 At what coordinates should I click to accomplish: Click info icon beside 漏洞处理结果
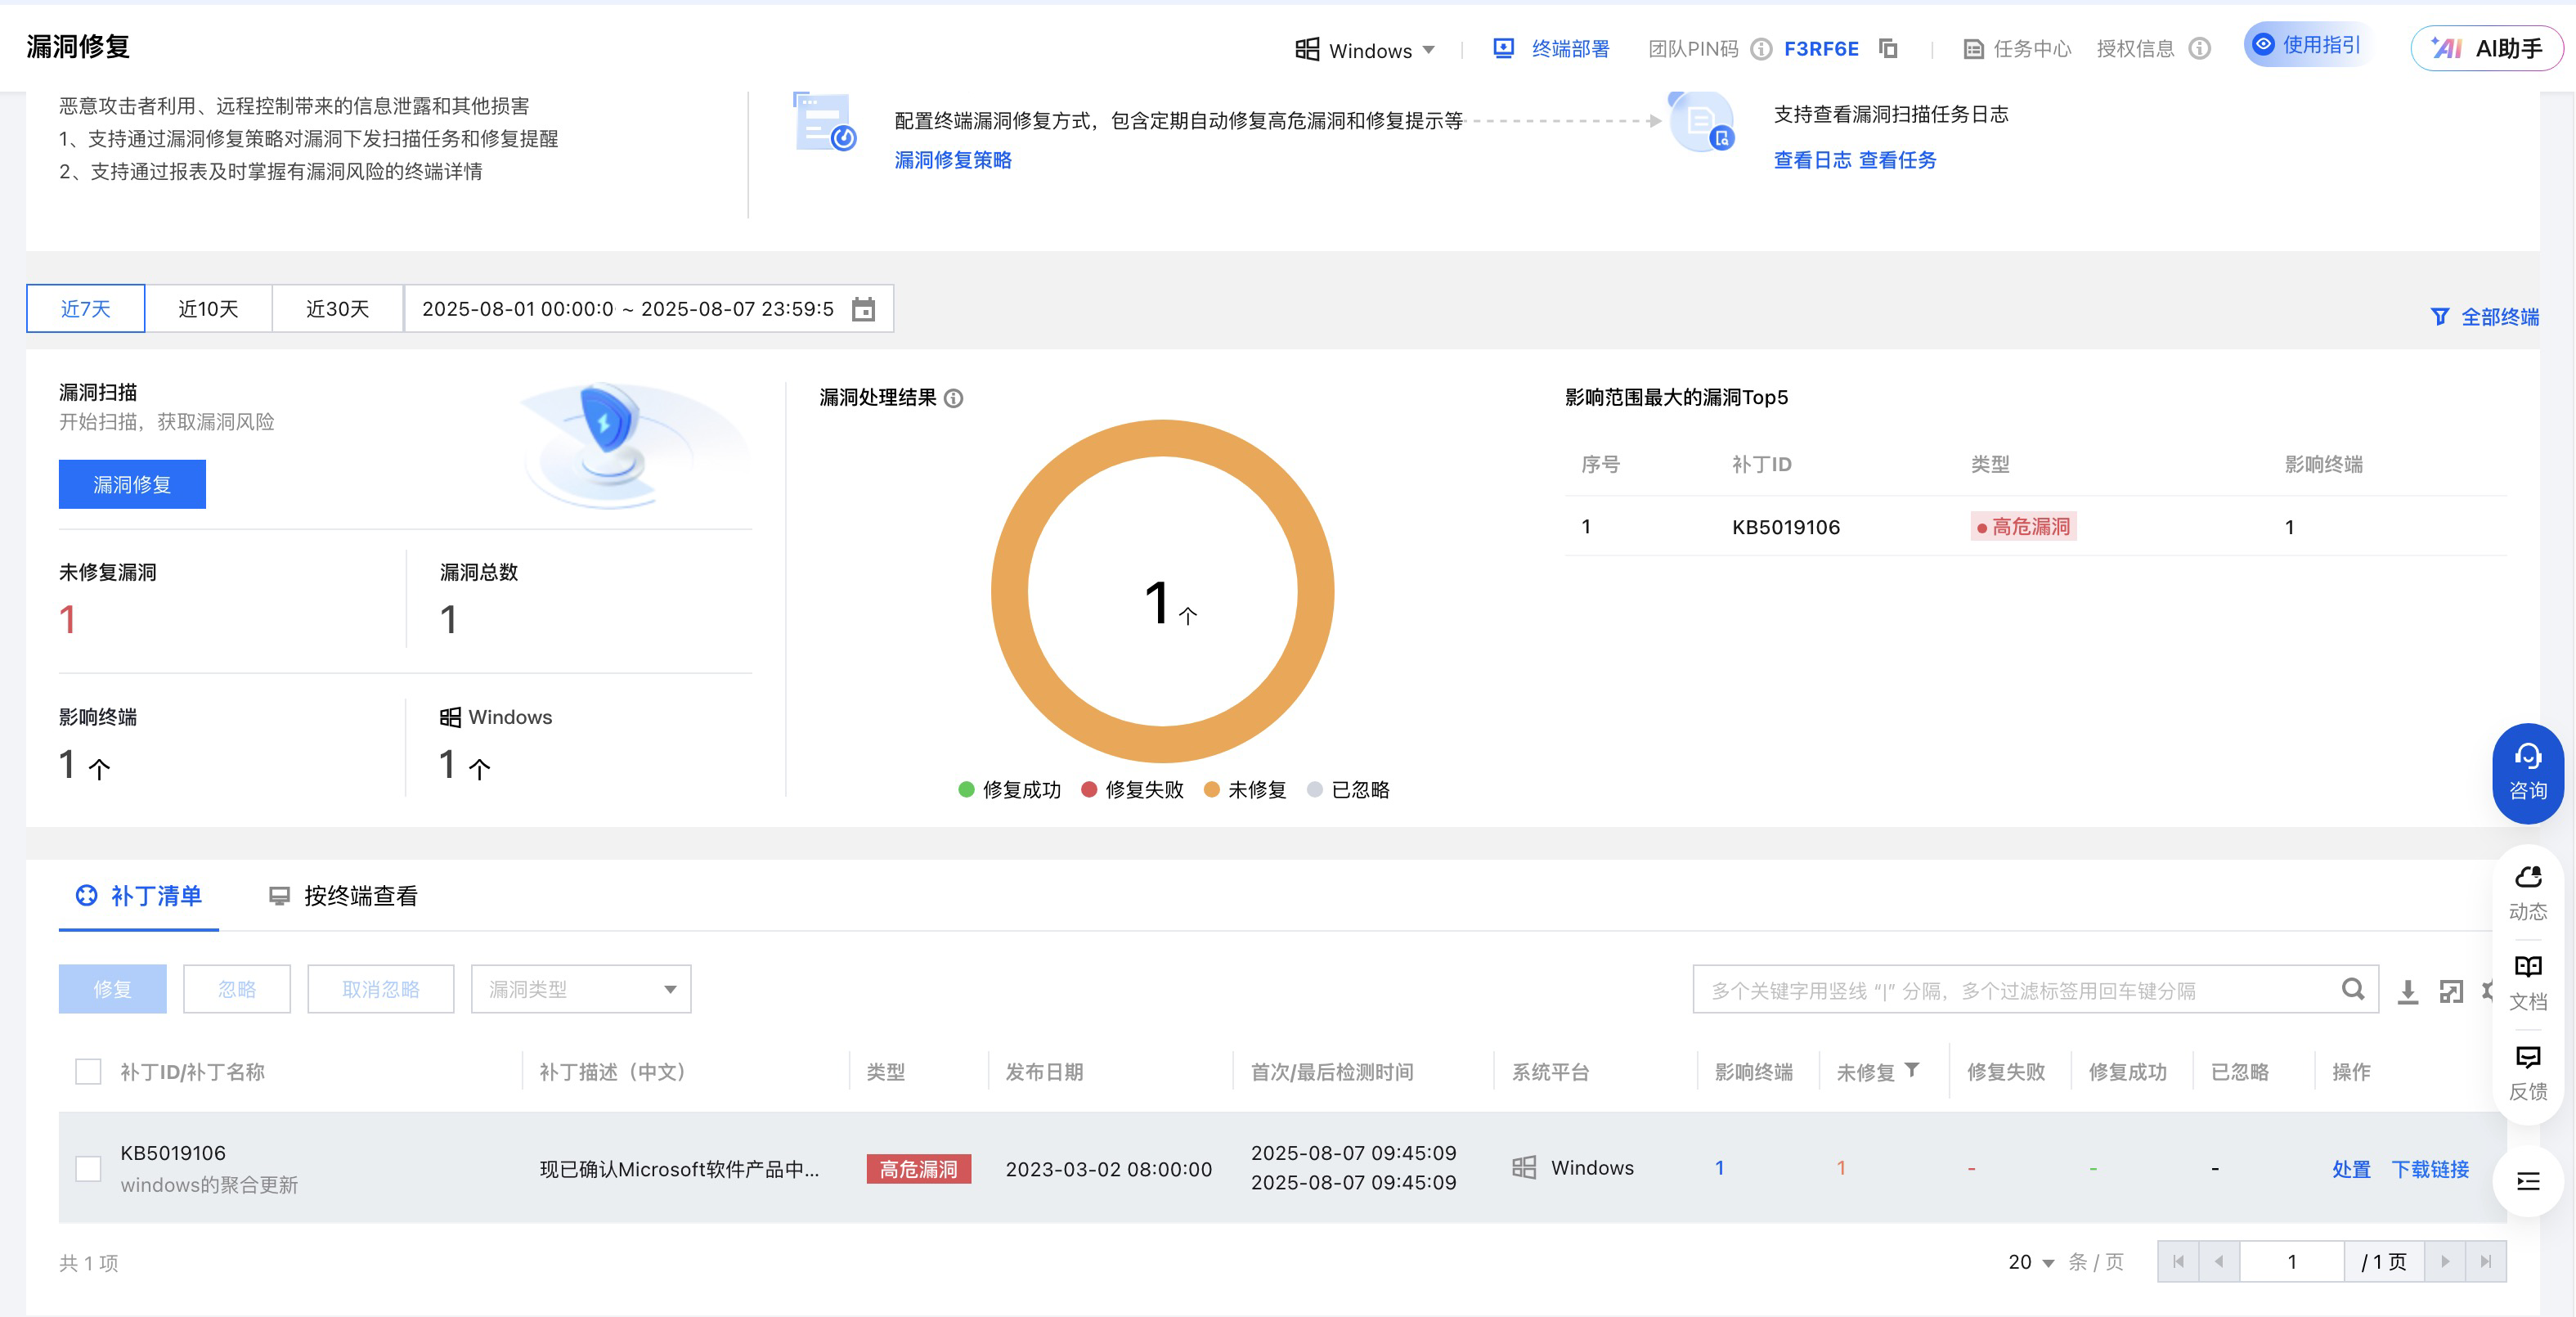click(954, 398)
